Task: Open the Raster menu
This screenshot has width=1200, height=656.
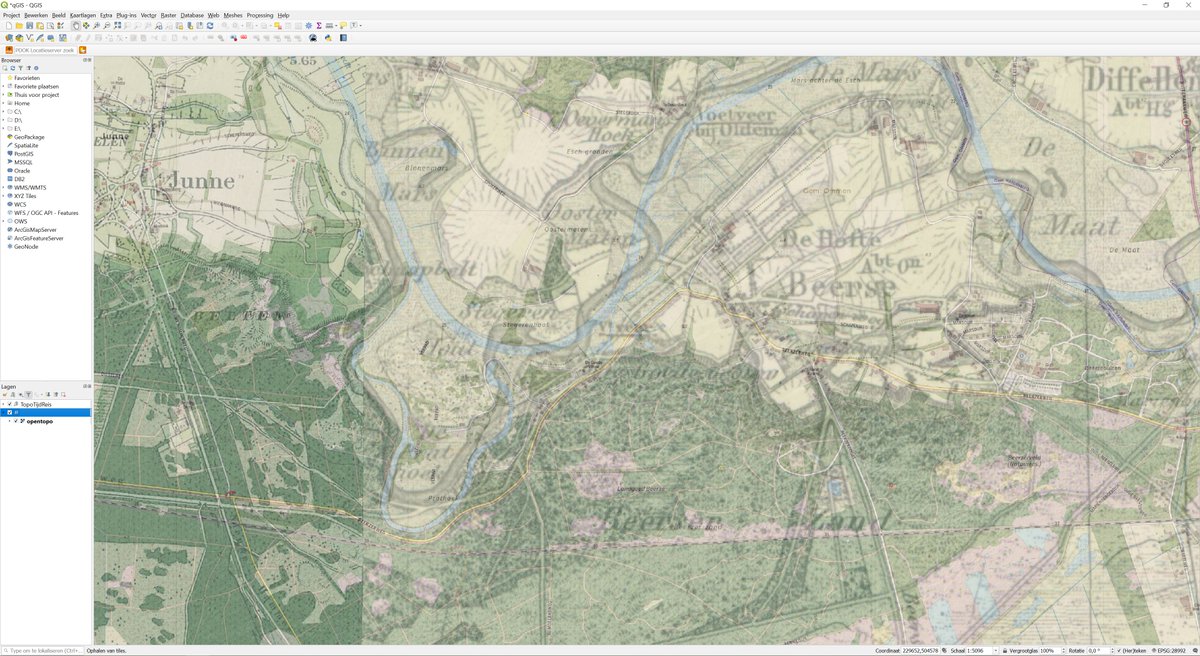Action: coord(168,16)
